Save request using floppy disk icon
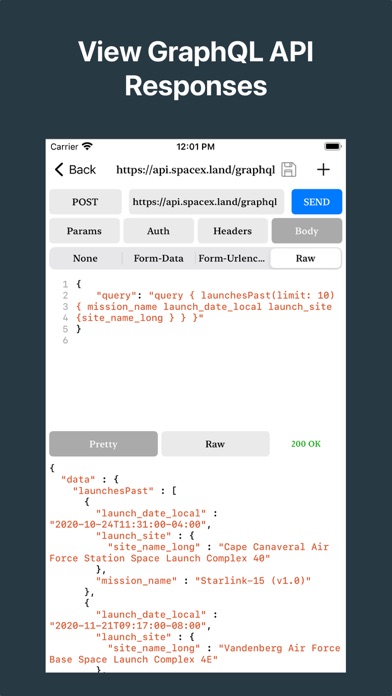 coord(289,170)
